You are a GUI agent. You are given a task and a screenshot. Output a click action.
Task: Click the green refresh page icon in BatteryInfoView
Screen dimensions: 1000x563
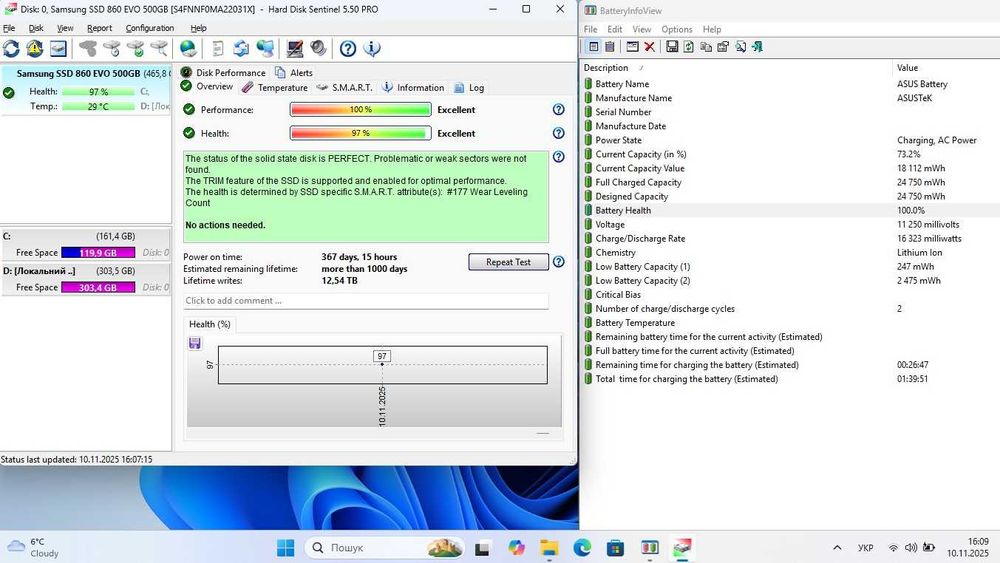tap(689, 47)
